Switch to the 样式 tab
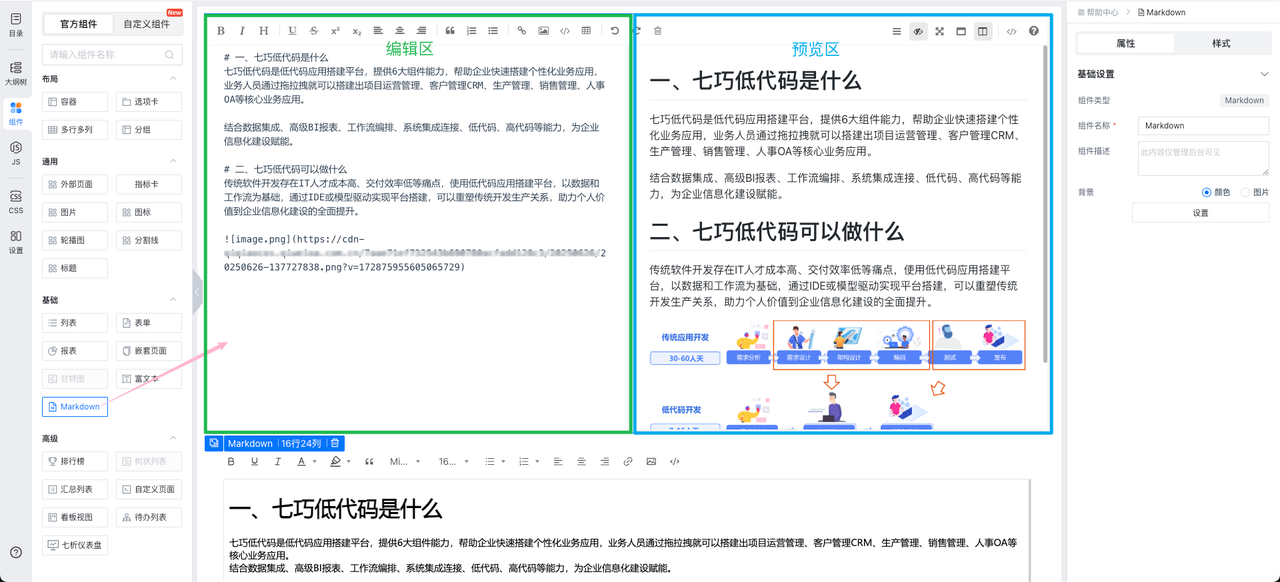This screenshot has width=1280, height=582. tap(1221, 44)
